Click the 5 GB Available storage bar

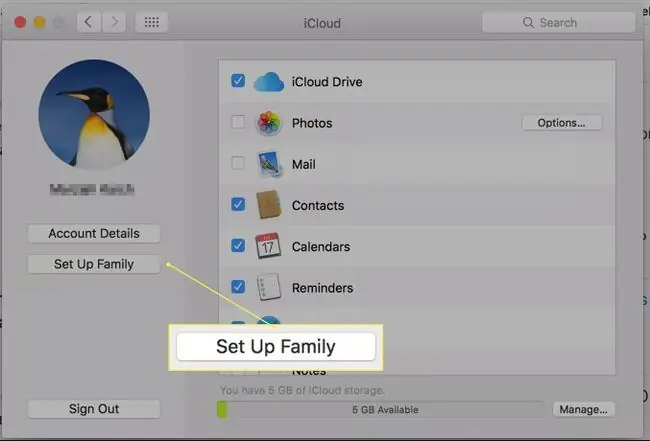[x=381, y=410]
